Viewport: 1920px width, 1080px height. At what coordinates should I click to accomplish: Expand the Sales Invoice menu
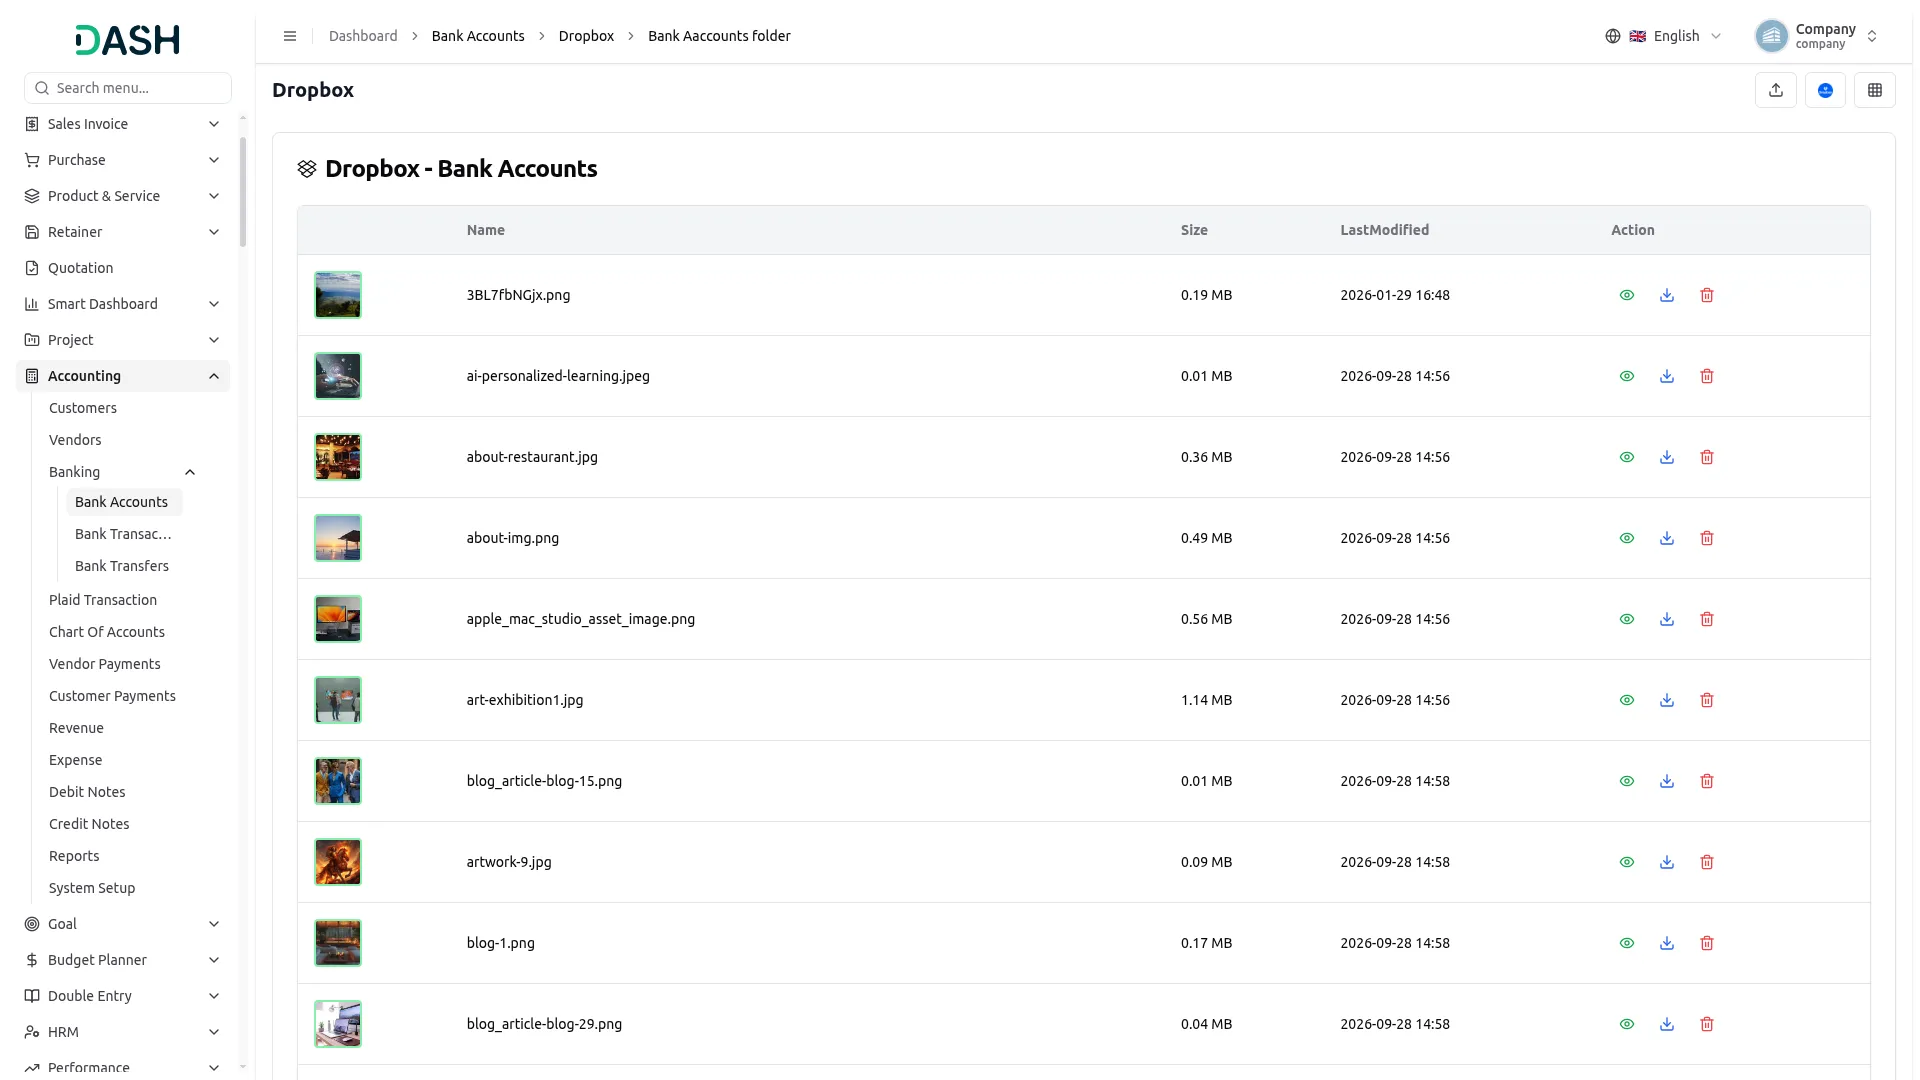123,124
